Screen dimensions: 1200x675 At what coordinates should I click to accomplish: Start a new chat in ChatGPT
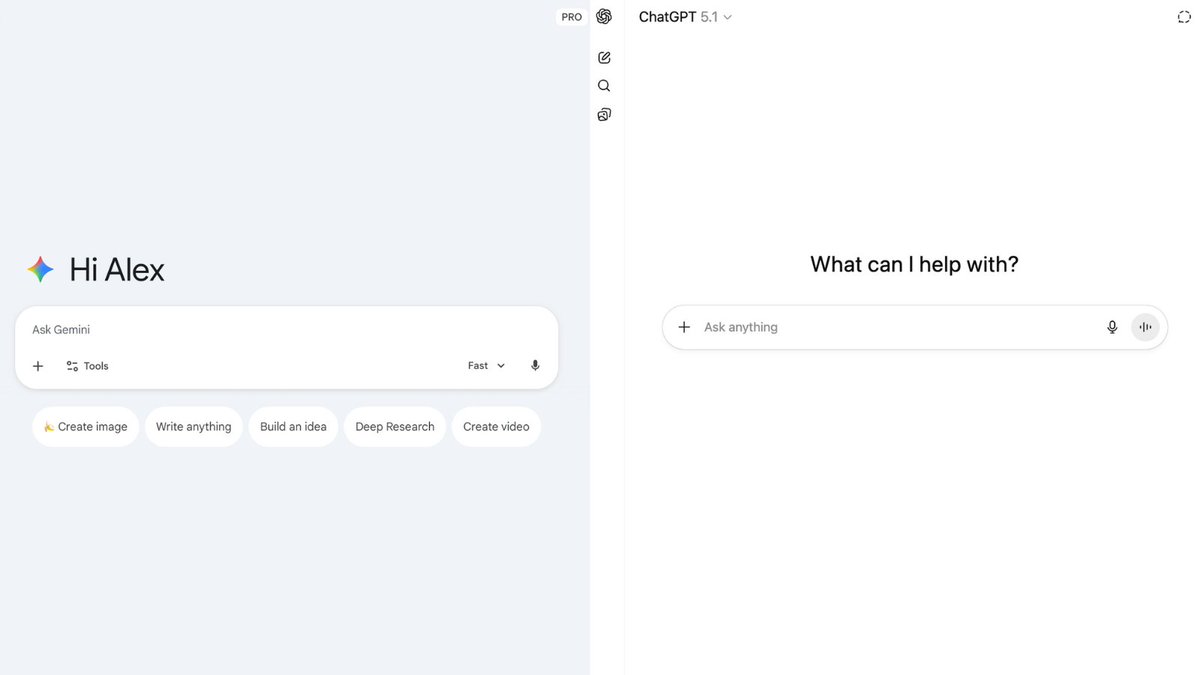(x=604, y=58)
